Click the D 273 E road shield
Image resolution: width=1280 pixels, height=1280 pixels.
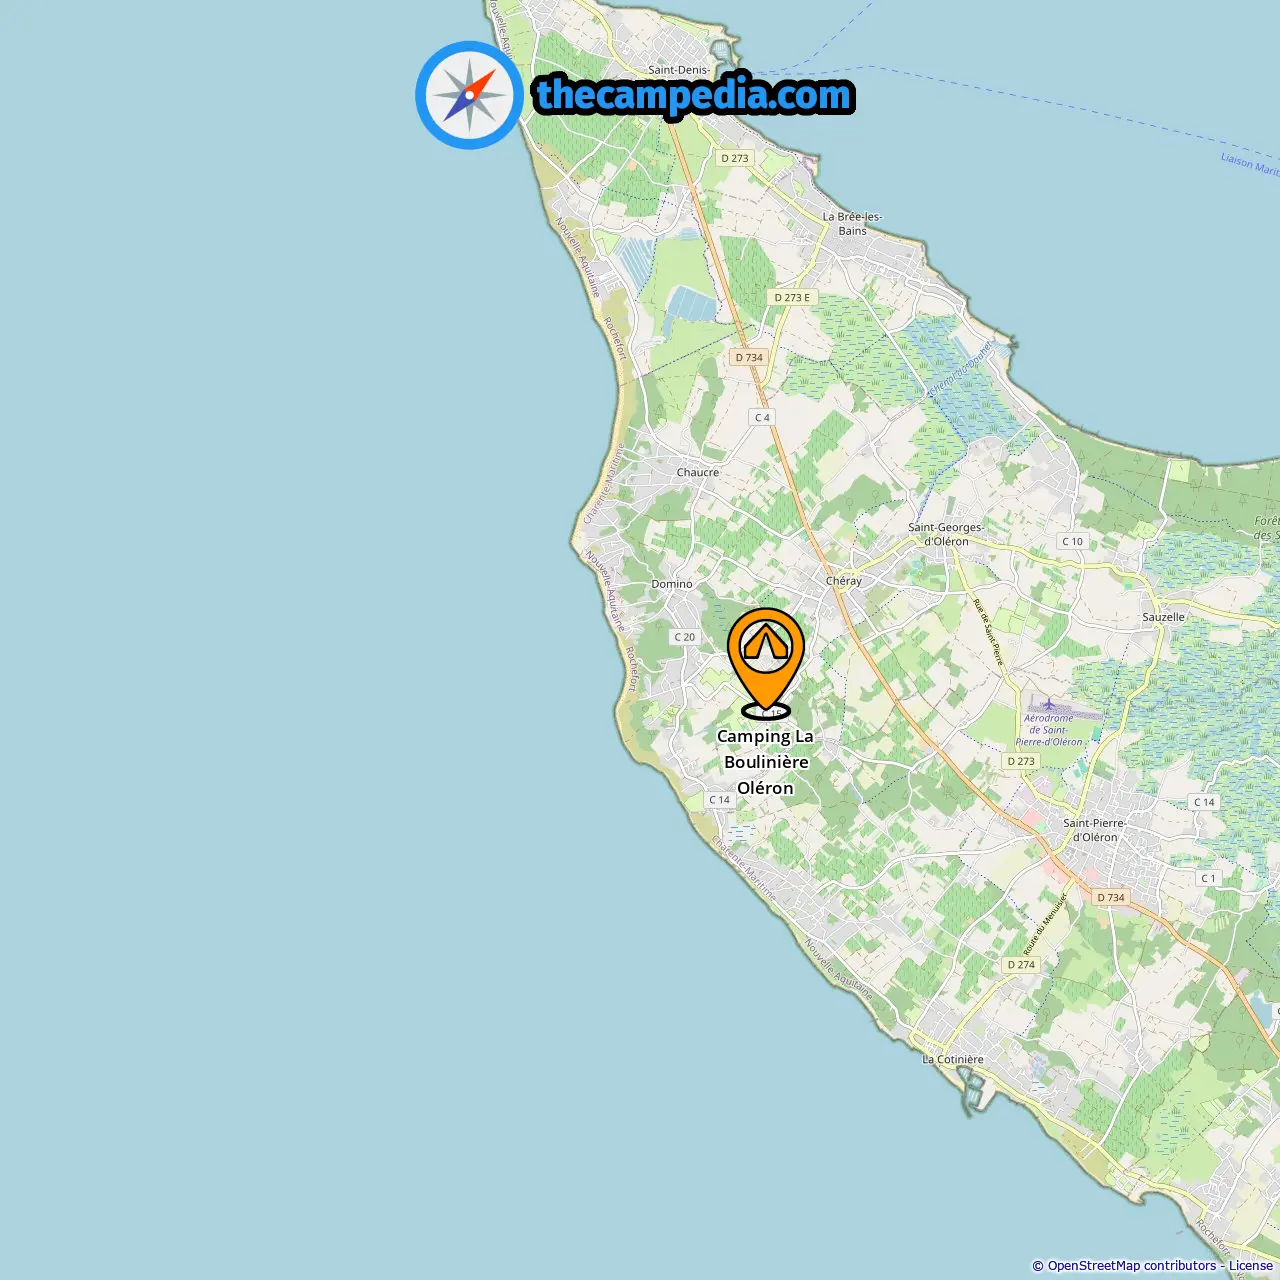pyautogui.click(x=793, y=297)
